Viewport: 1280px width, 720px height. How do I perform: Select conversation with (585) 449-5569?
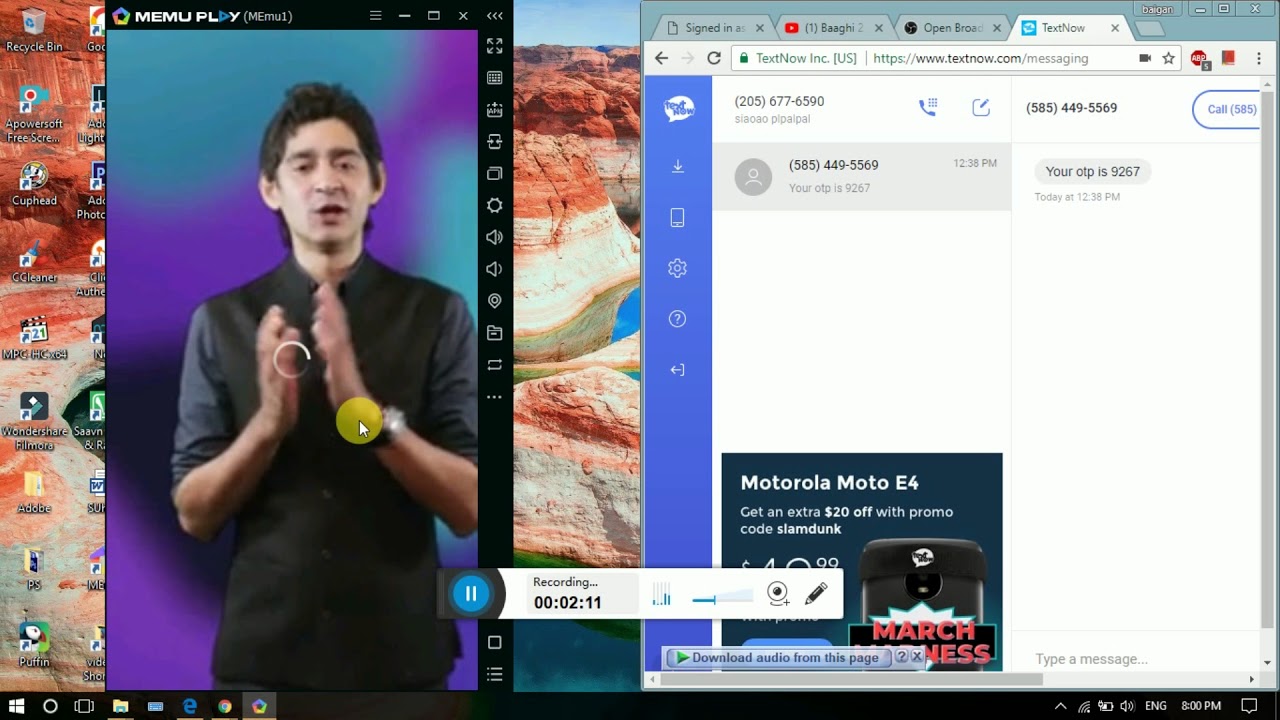862,177
